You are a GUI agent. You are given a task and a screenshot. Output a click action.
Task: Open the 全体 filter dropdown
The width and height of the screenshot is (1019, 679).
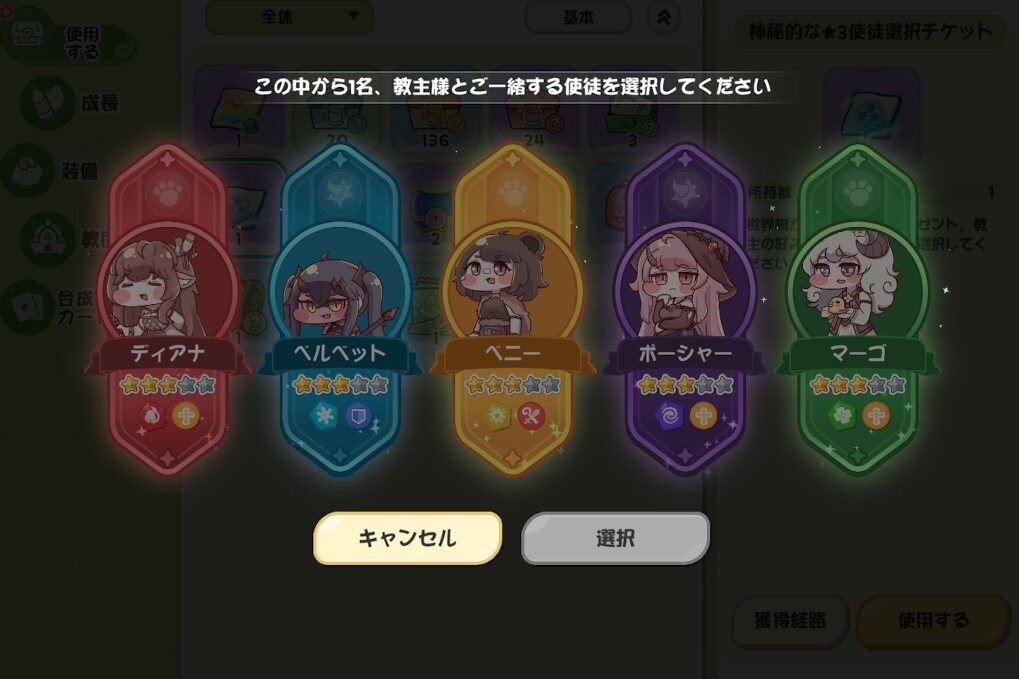tap(289, 17)
